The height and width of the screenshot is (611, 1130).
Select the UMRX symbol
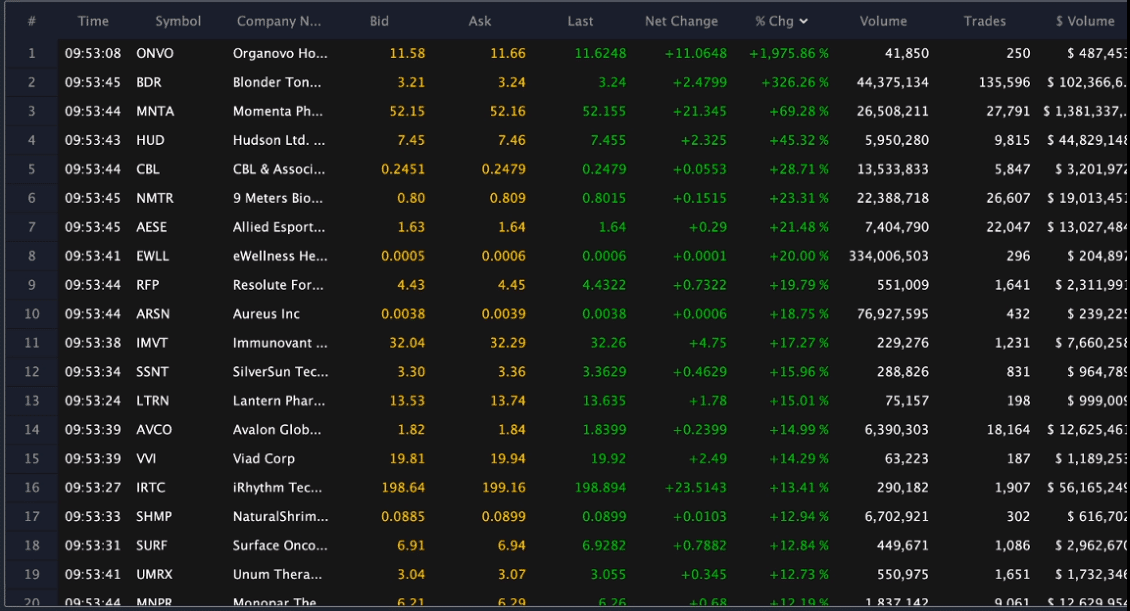[x=154, y=574]
